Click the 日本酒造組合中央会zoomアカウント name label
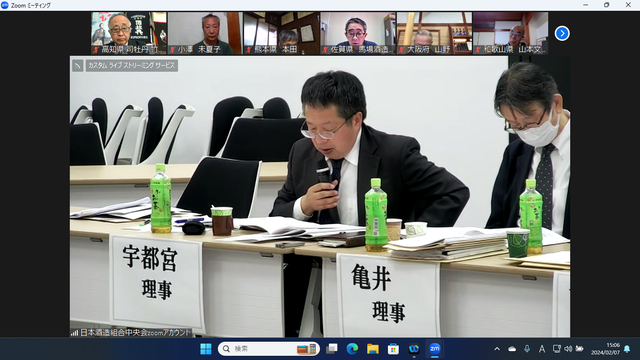Image resolution: width=640 pixels, height=360 pixels. coord(136,333)
